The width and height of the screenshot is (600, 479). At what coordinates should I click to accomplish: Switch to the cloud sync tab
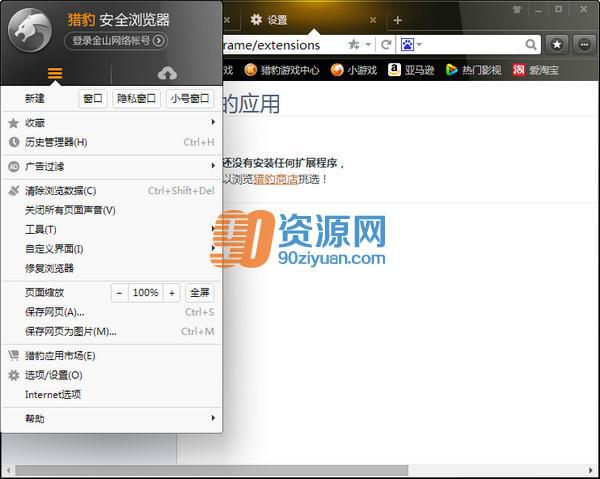167,73
